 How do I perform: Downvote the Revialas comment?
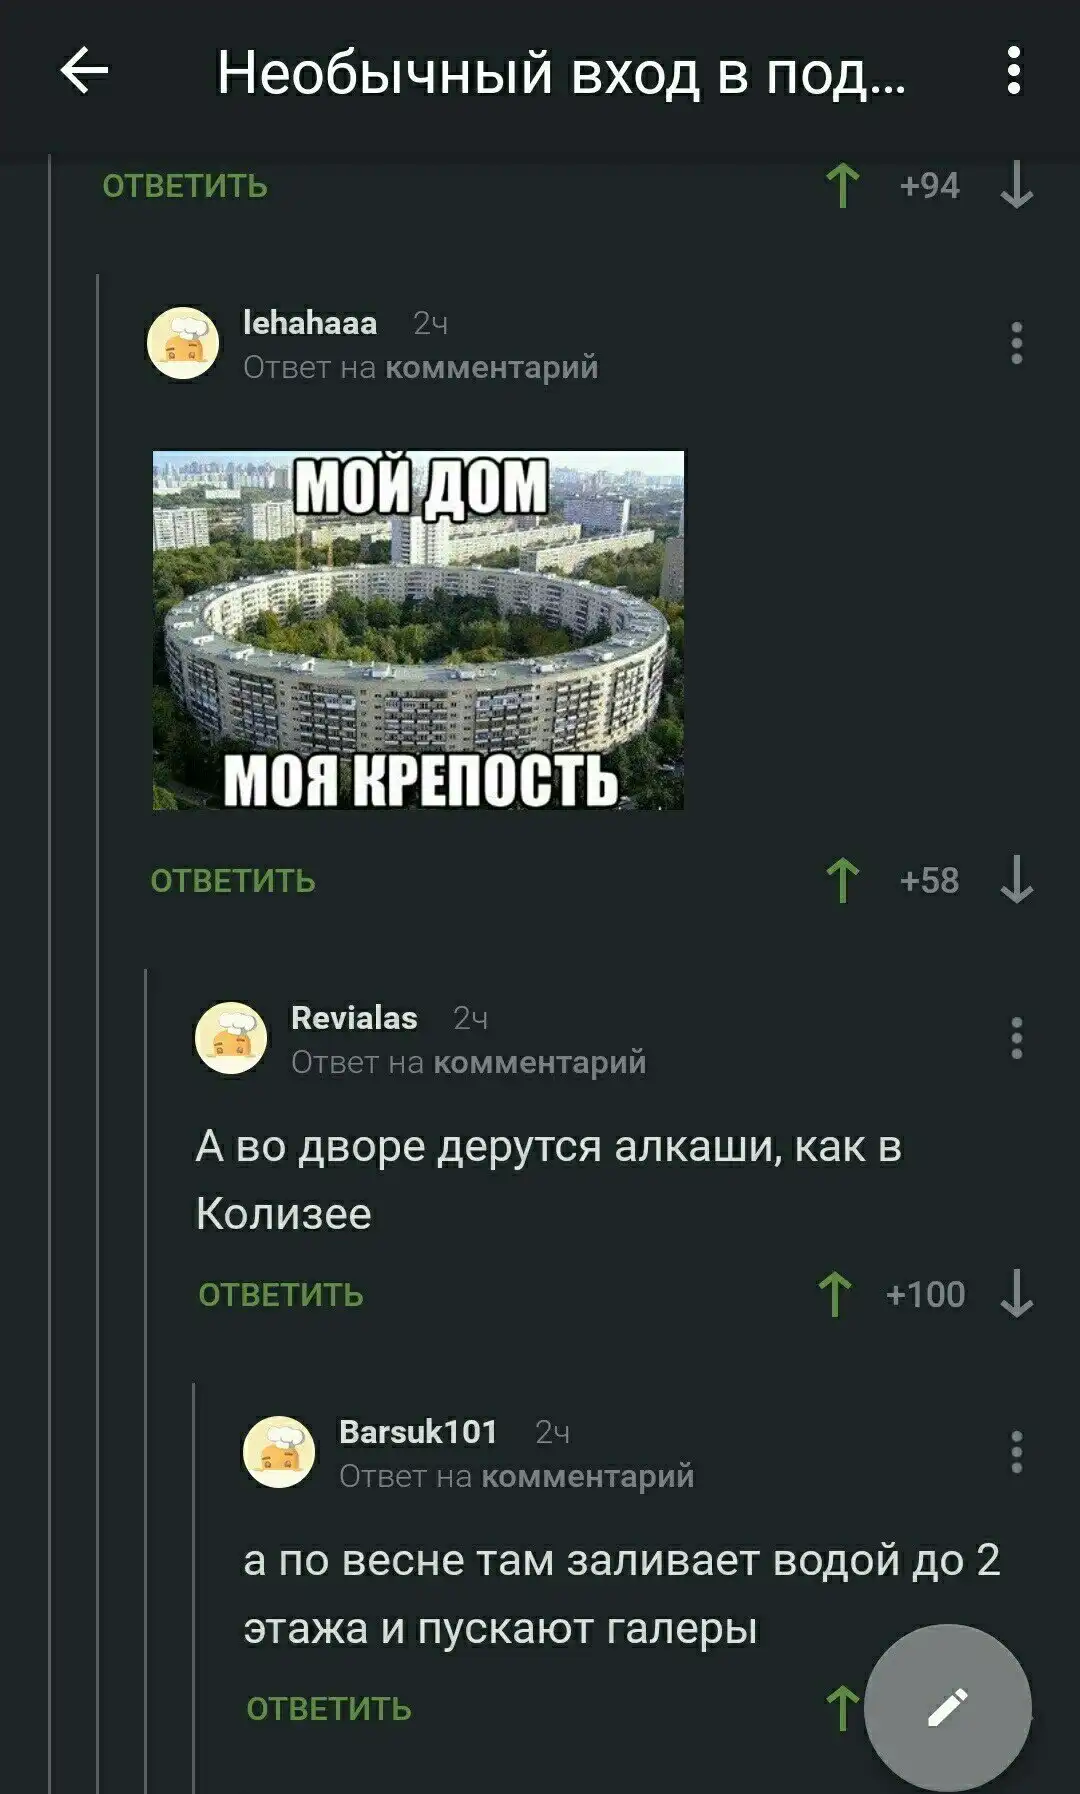click(1016, 1294)
